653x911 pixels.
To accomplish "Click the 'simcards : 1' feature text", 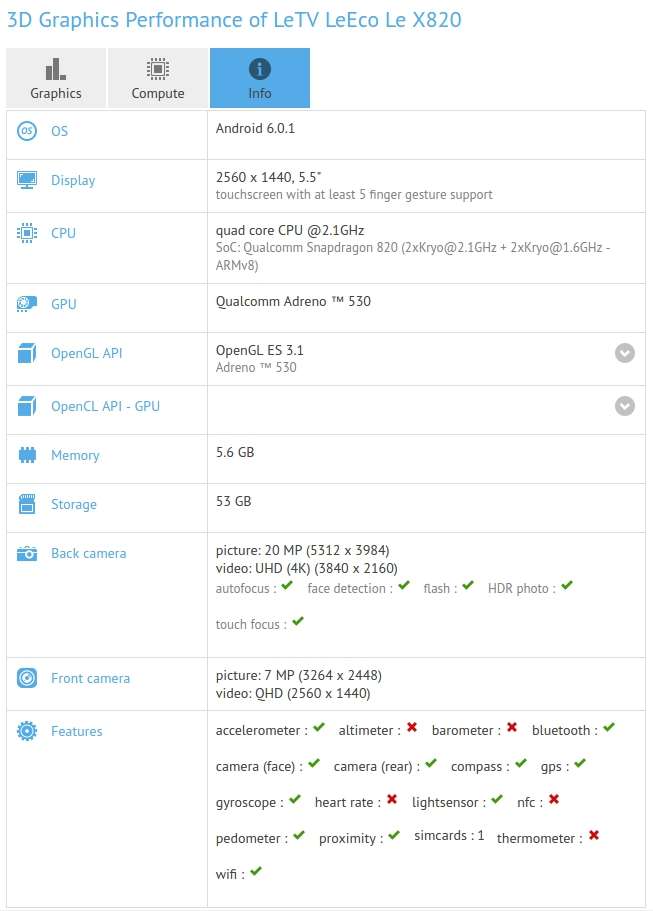I will tap(449, 835).
